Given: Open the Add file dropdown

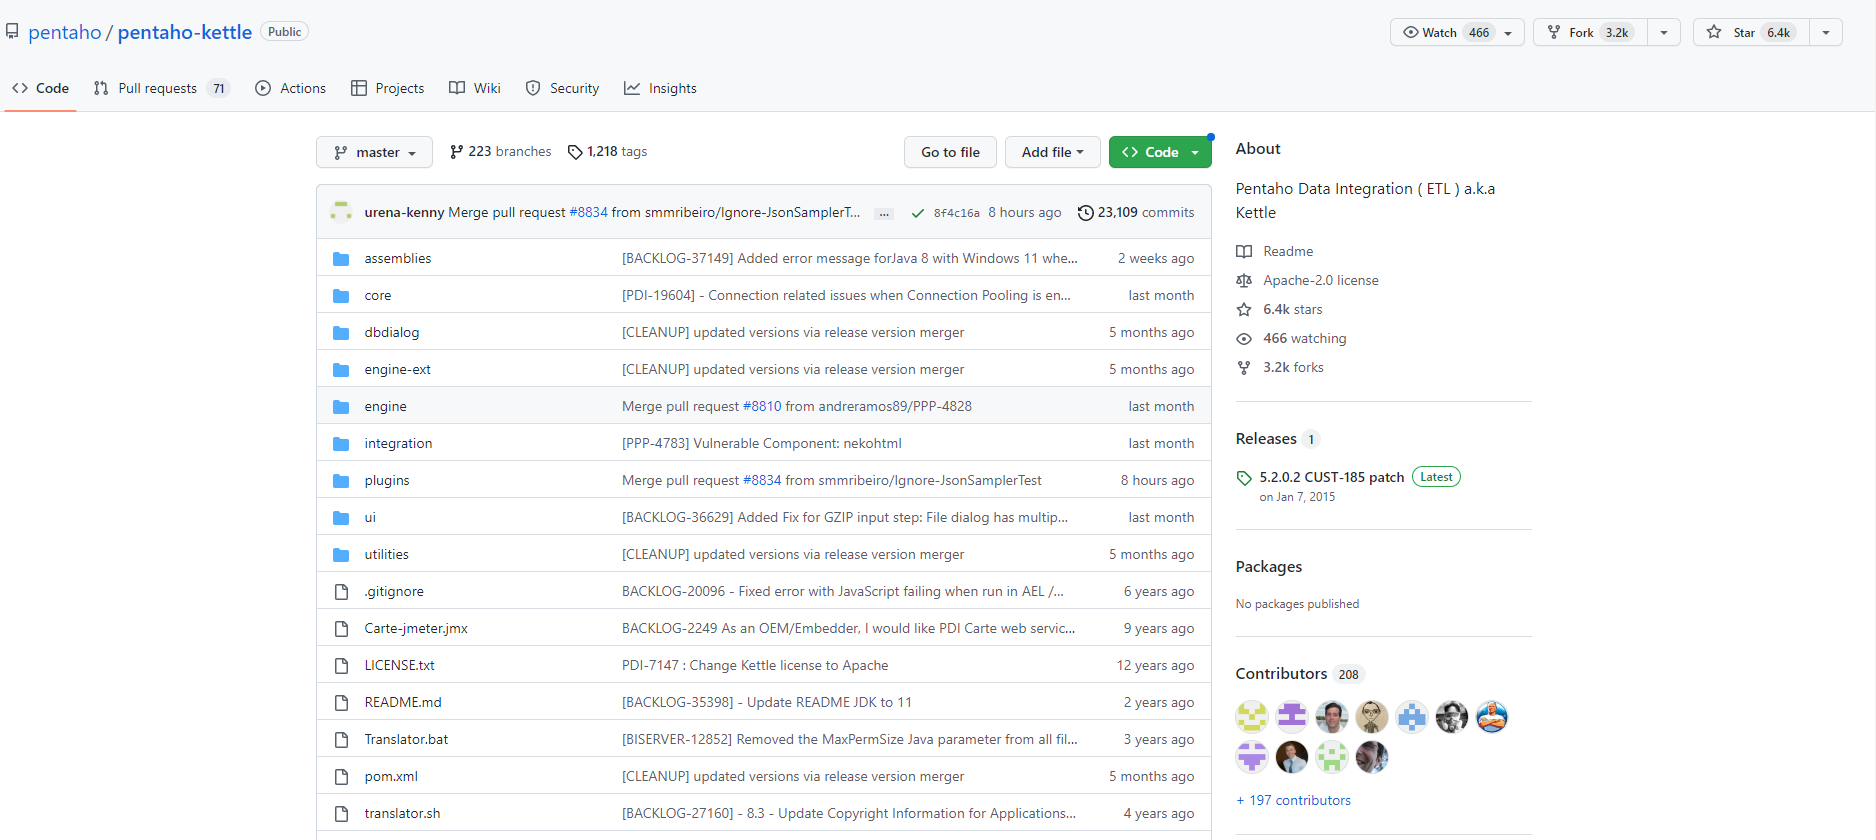Looking at the screenshot, I should click(1052, 152).
